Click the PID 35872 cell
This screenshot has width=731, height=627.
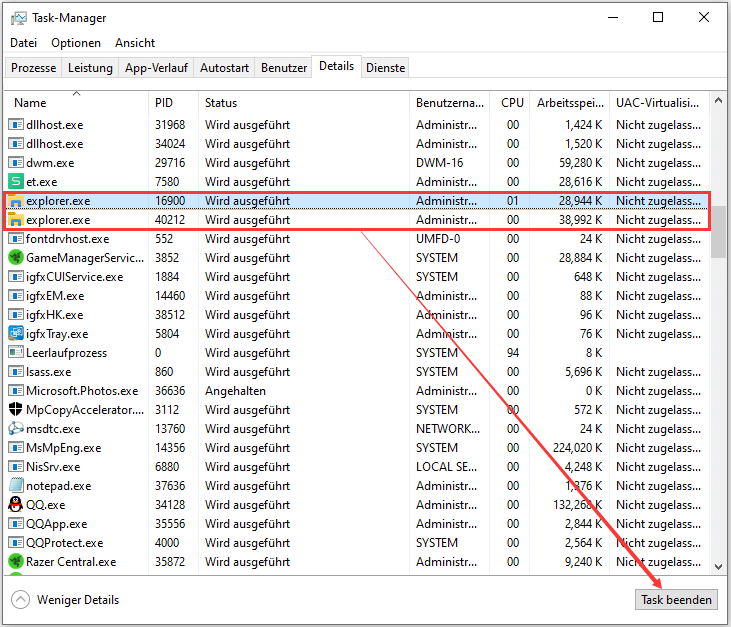pos(170,561)
